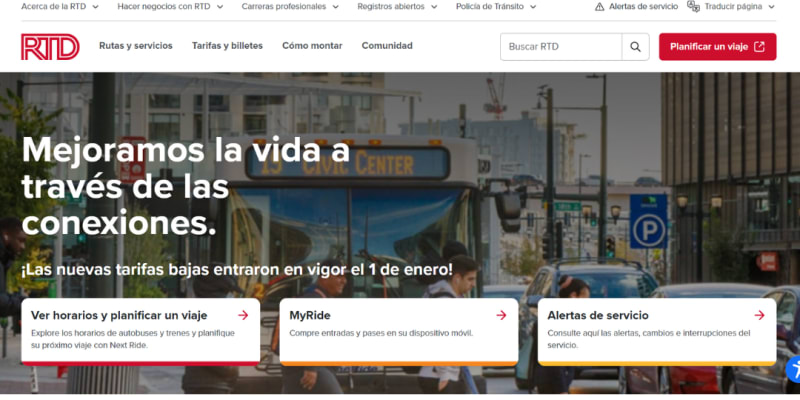
Task: Open the Cómo montar menu item
Action: (312, 46)
